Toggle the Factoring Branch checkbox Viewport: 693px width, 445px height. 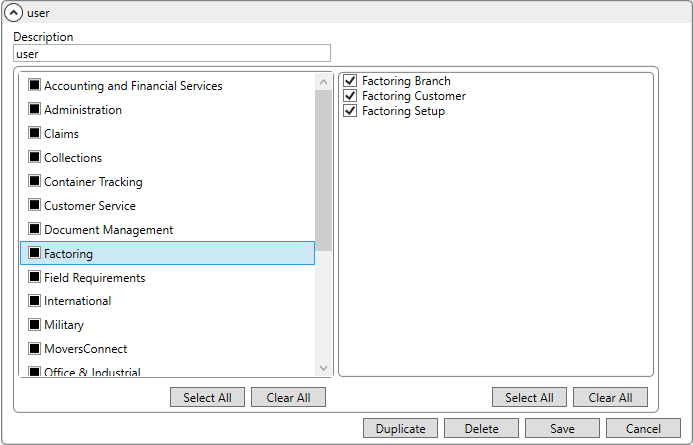pos(350,81)
